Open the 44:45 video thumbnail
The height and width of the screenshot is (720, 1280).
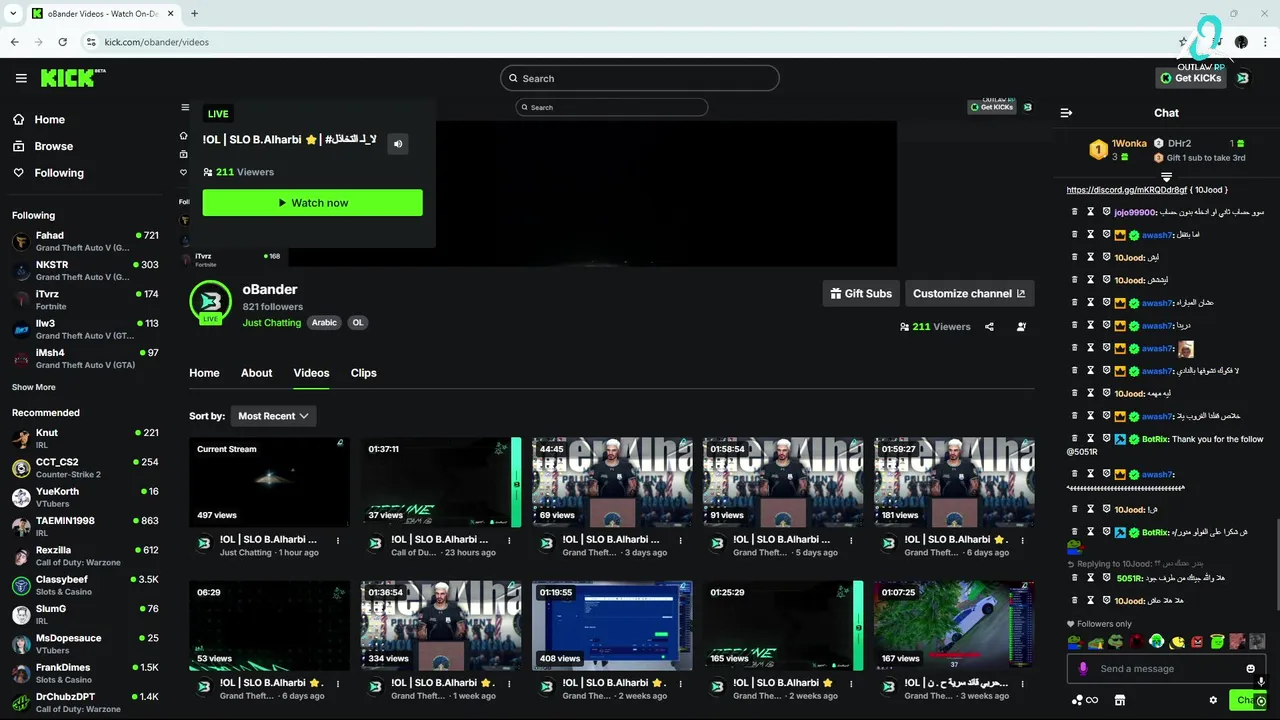point(612,482)
